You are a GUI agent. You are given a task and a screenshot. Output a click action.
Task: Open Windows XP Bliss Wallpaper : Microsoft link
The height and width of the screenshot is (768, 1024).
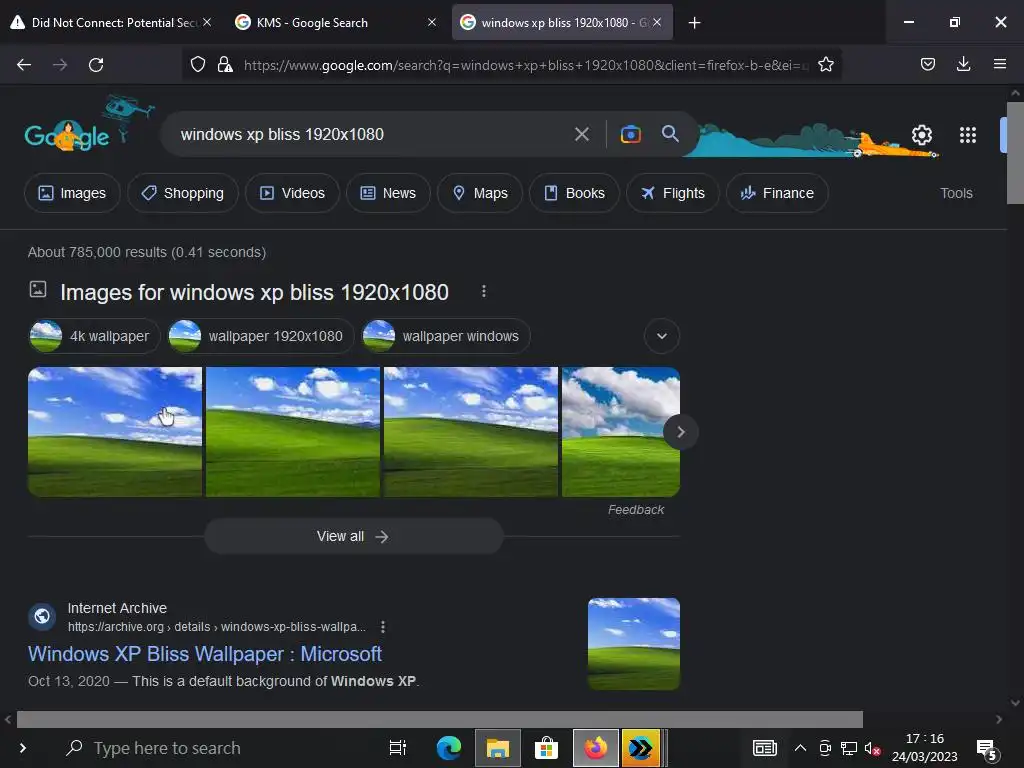205,654
